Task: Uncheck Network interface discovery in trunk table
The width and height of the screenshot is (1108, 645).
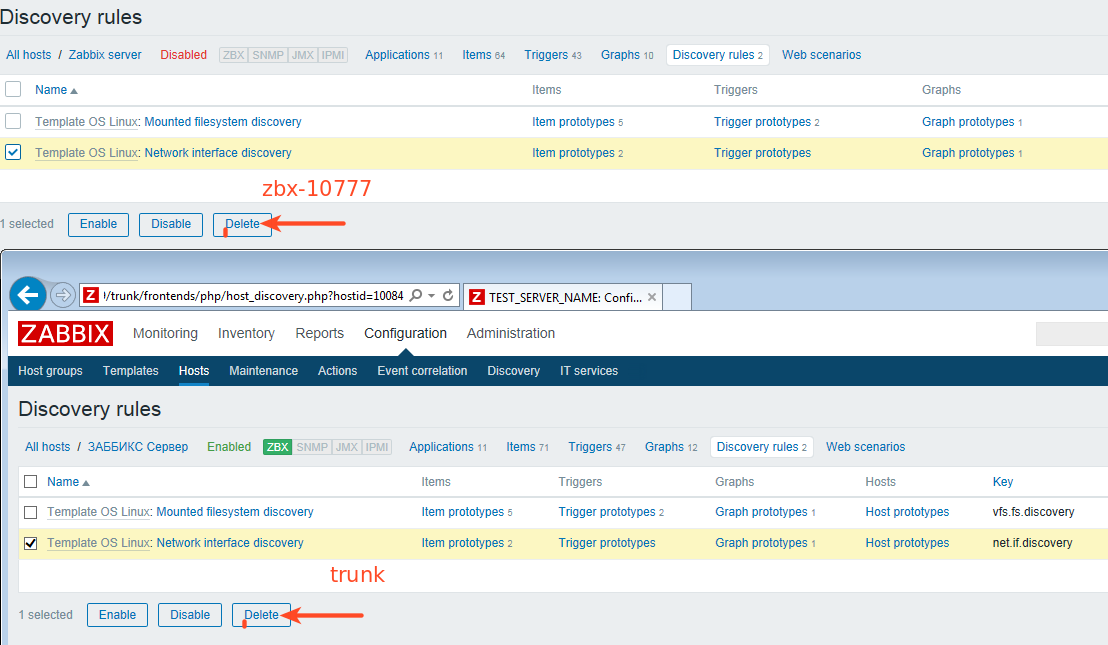Action: click(x=30, y=543)
